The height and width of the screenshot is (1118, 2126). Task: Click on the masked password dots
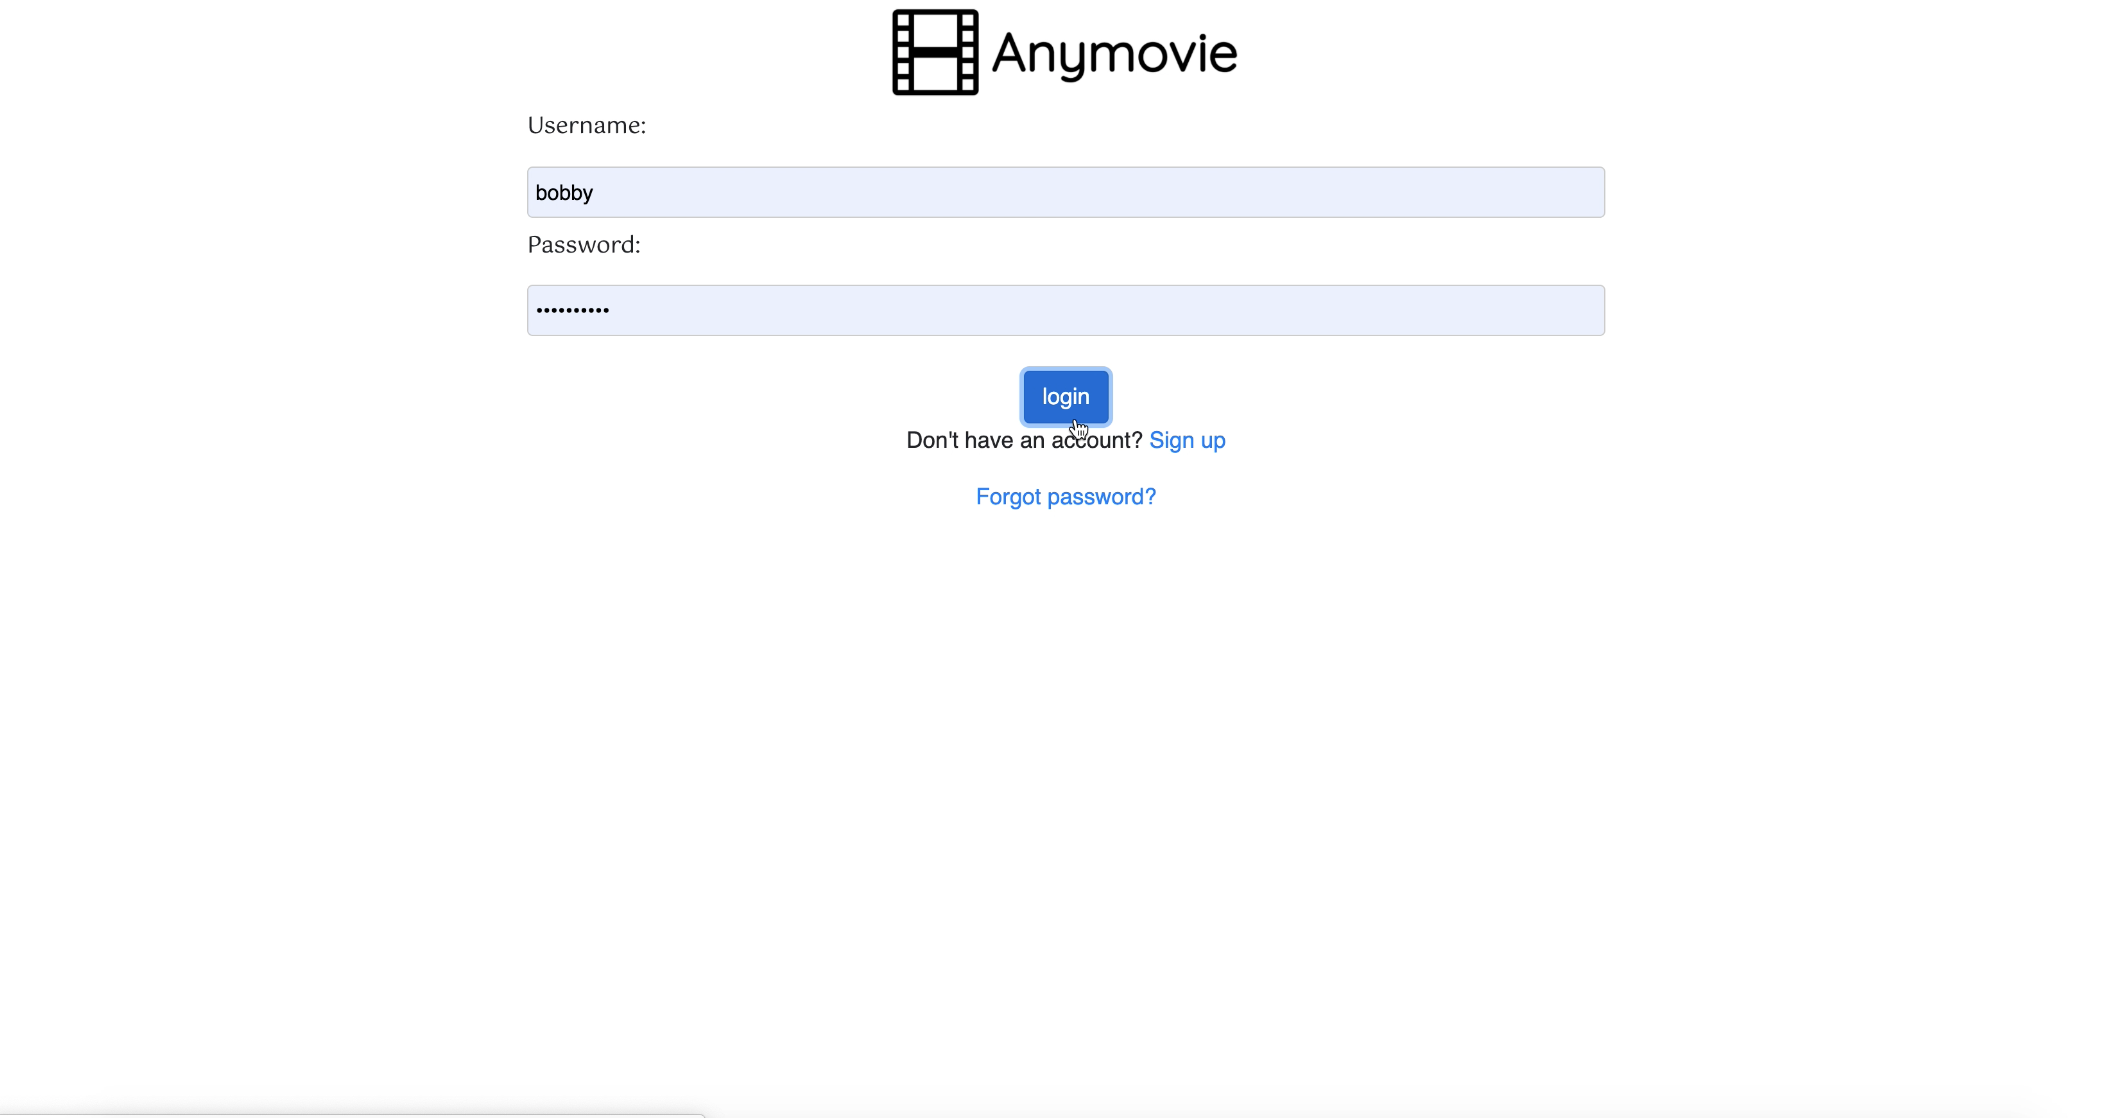point(572,310)
